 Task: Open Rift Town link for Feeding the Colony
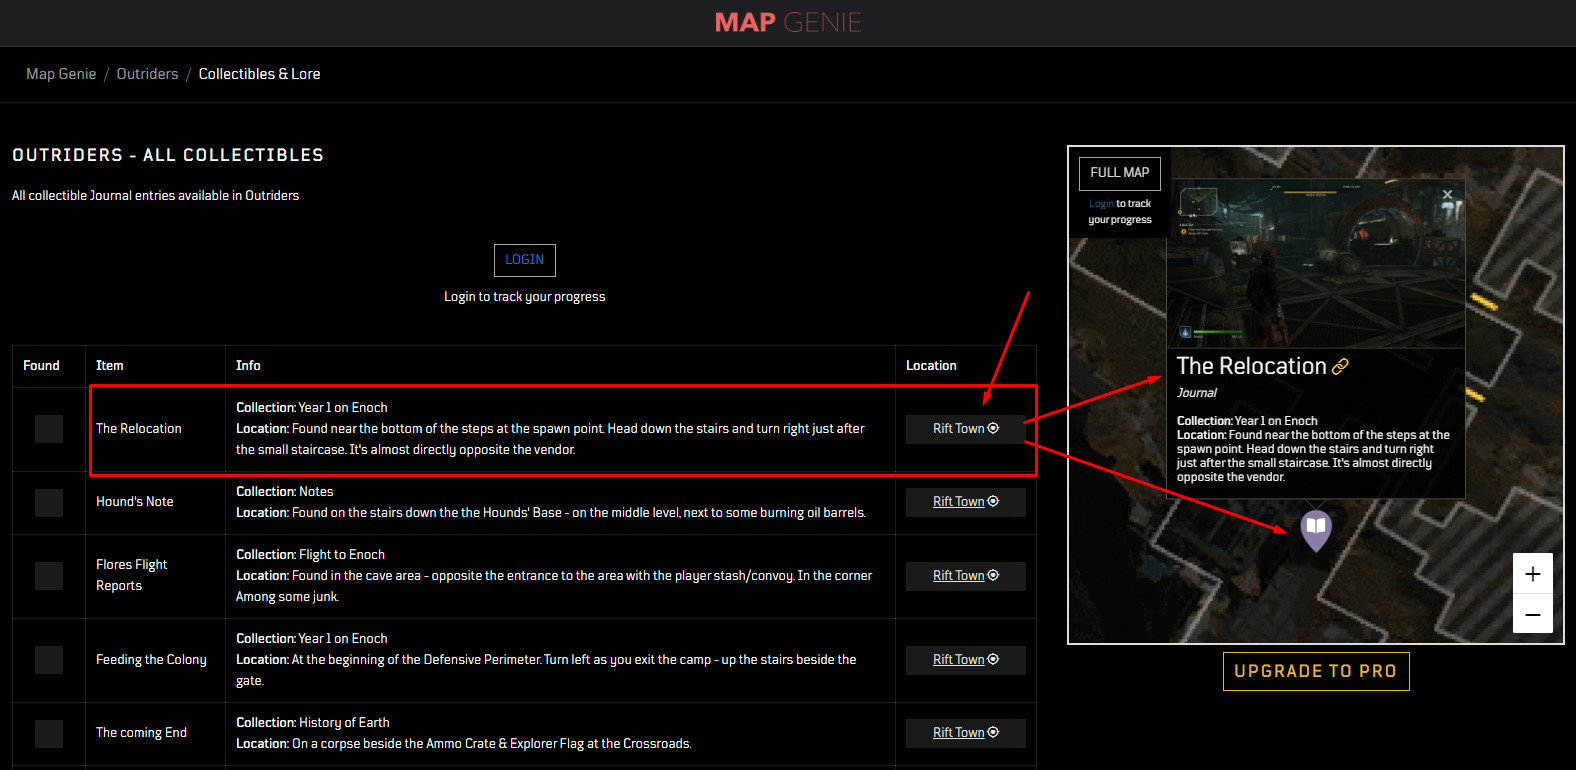coord(966,660)
